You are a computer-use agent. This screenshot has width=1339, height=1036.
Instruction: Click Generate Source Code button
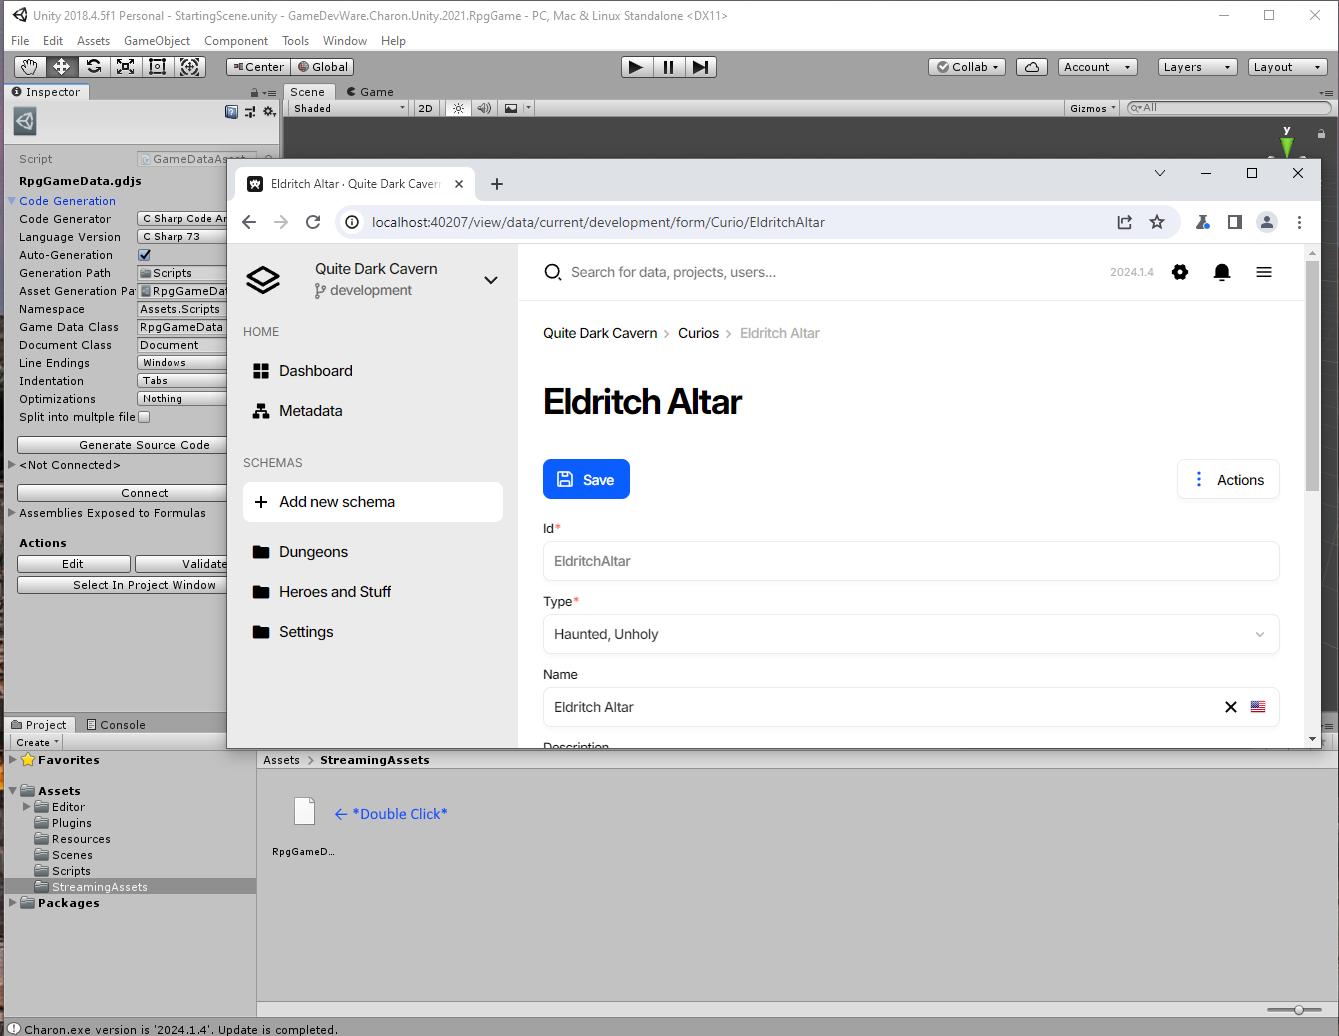point(122,445)
